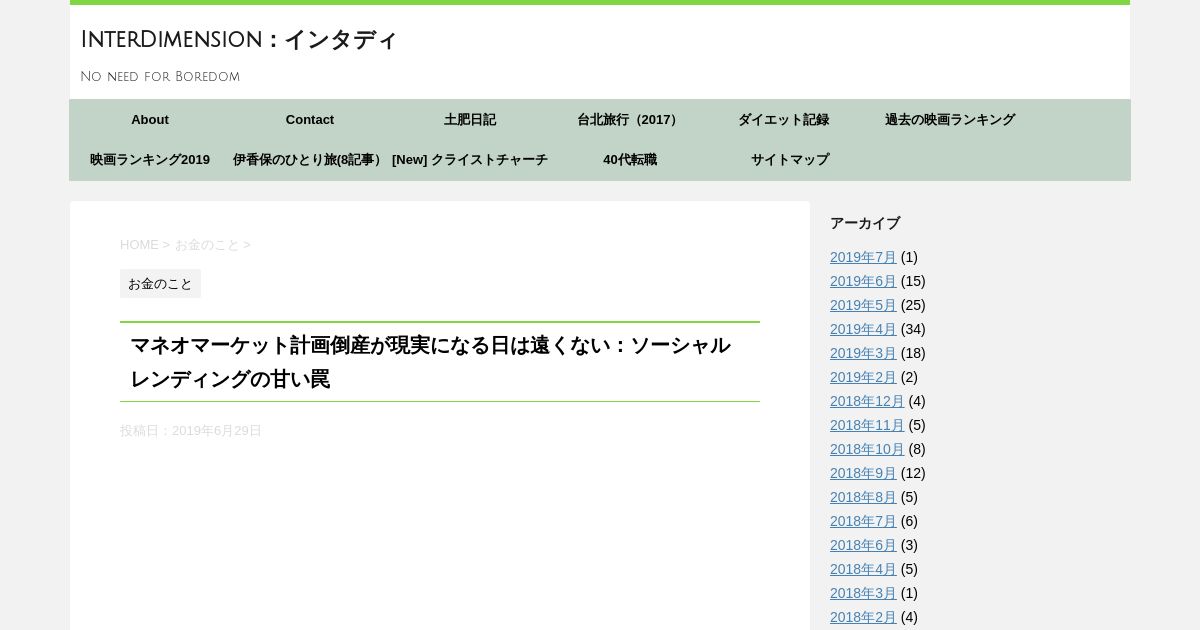Select 映画ランキング2019 in the nav bar
This screenshot has height=630, width=1200.
click(x=150, y=159)
